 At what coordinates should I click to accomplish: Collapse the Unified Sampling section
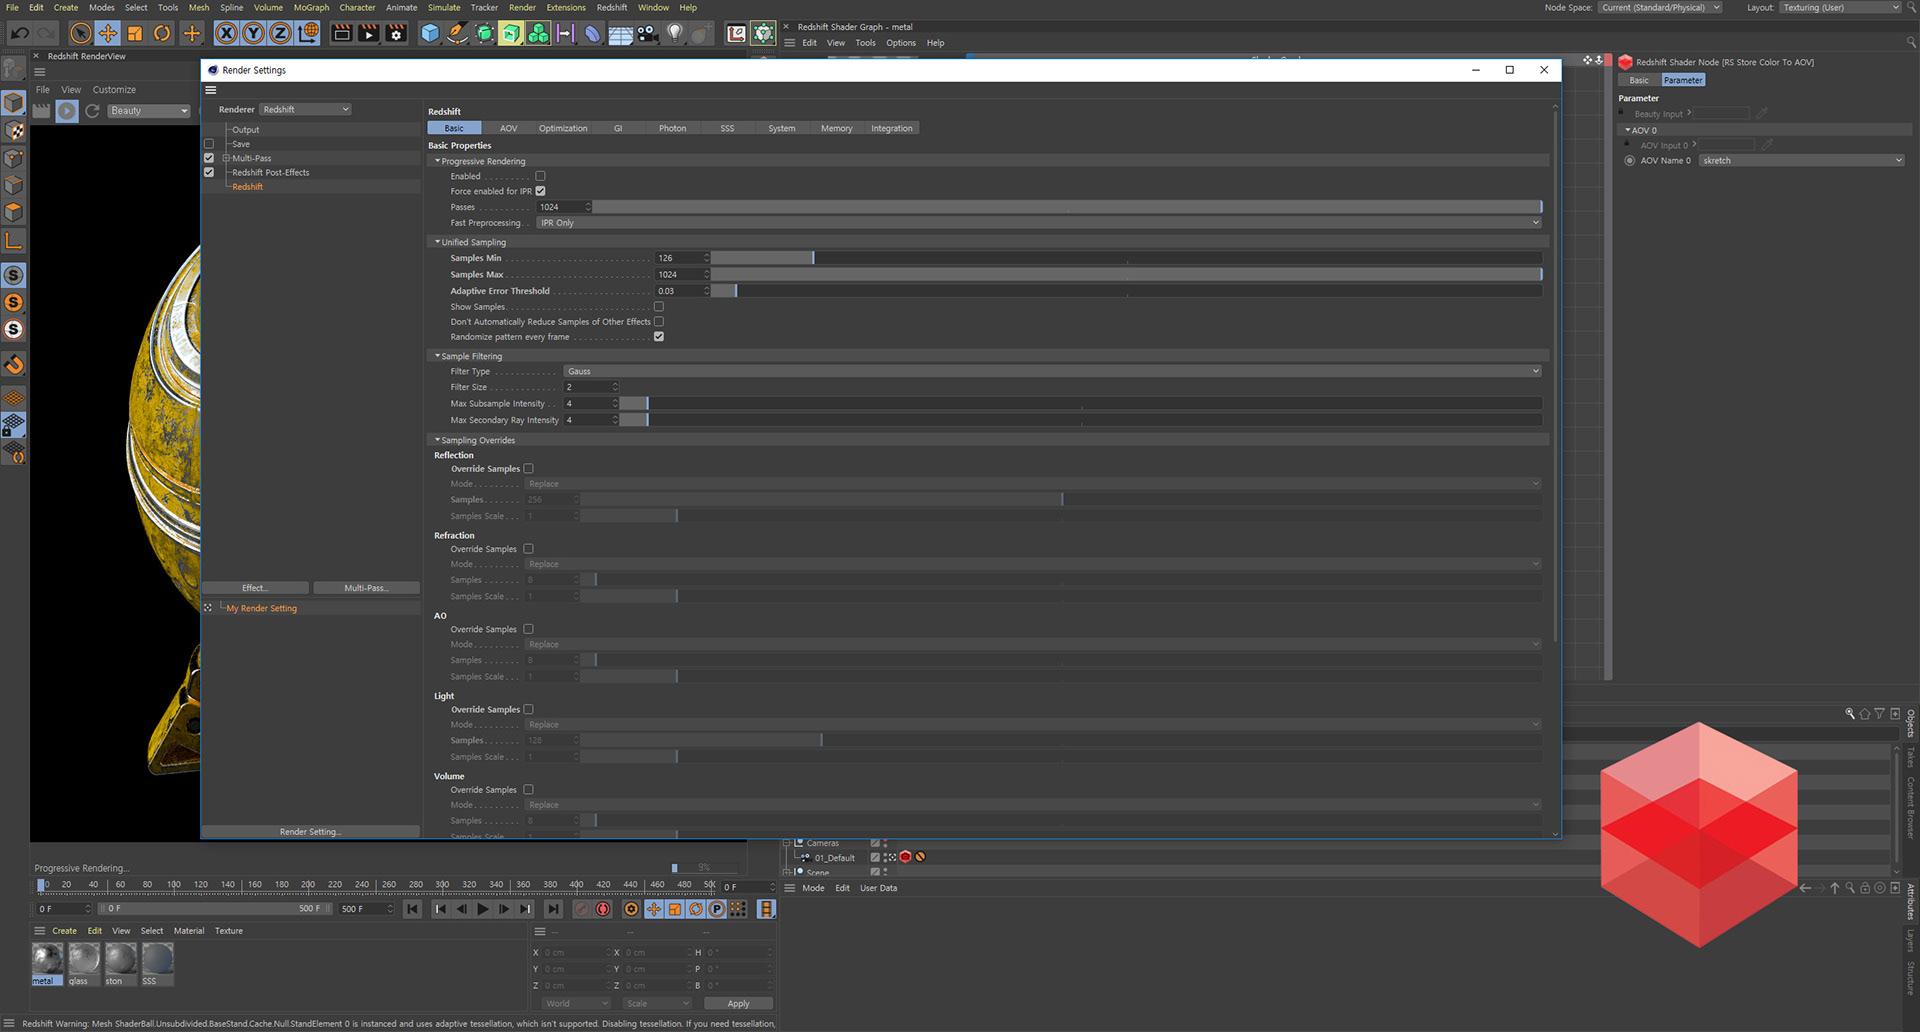[438, 242]
